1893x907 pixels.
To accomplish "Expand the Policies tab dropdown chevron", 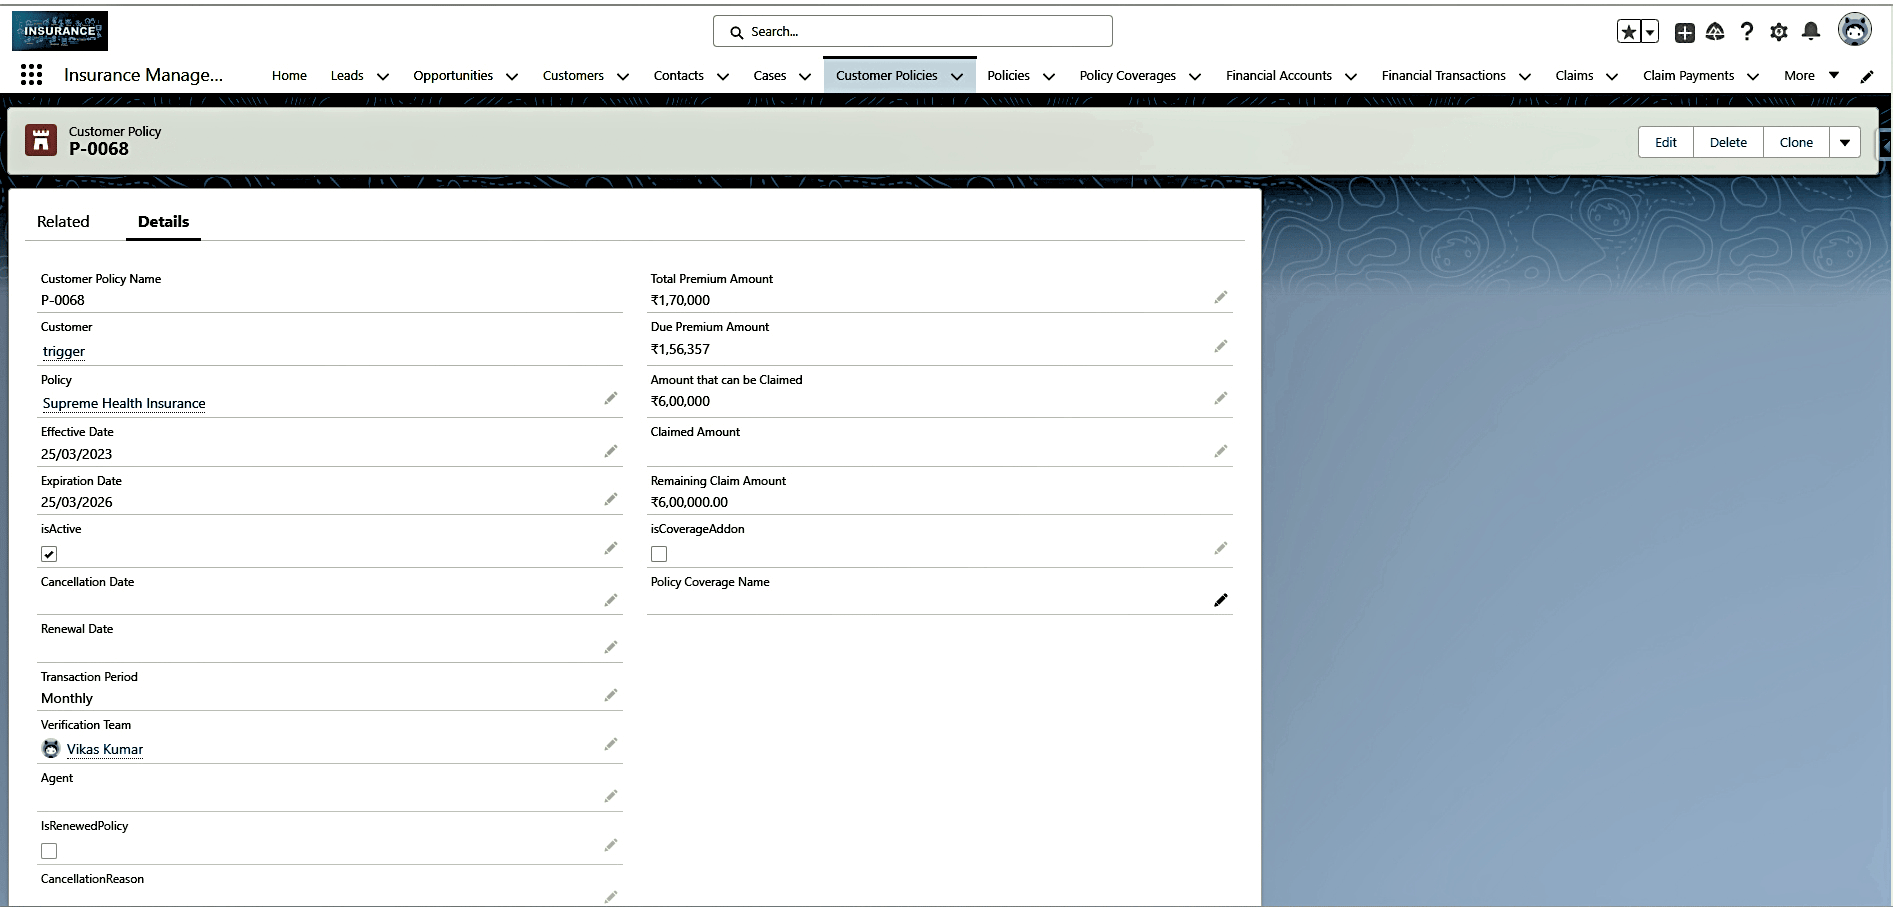I will [1049, 76].
